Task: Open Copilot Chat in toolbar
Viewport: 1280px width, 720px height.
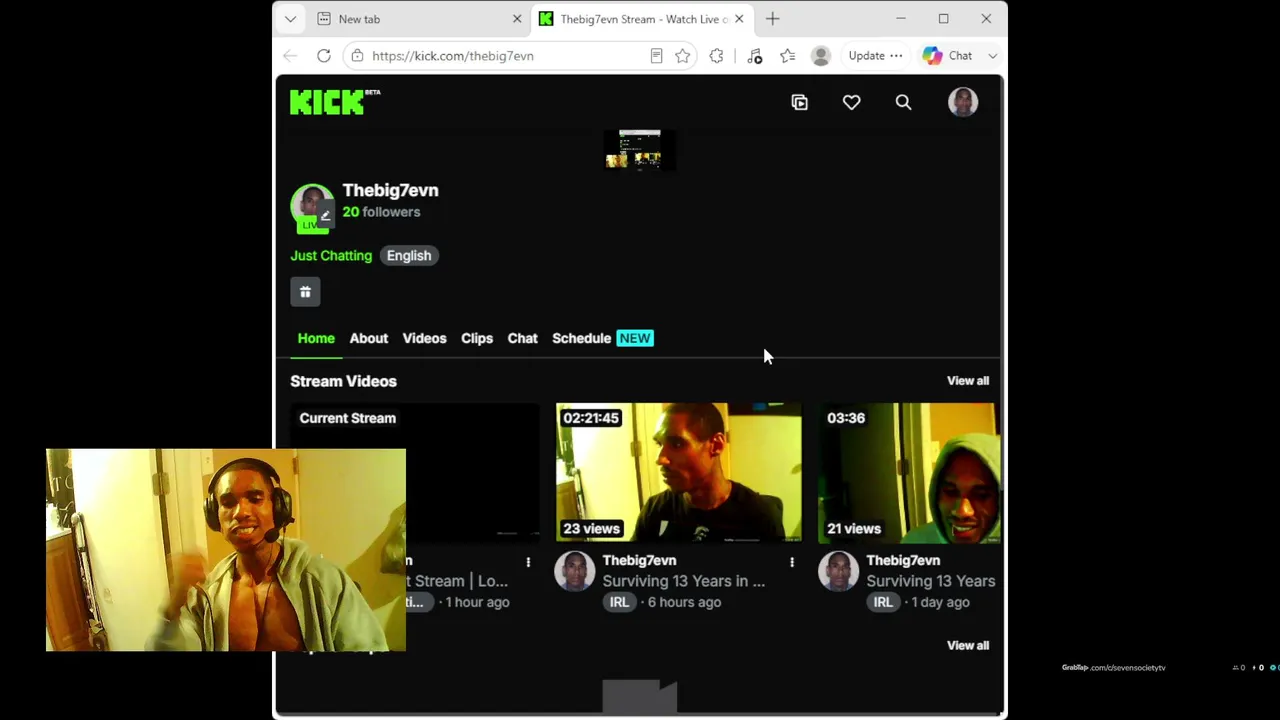Action: (x=948, y=56)
